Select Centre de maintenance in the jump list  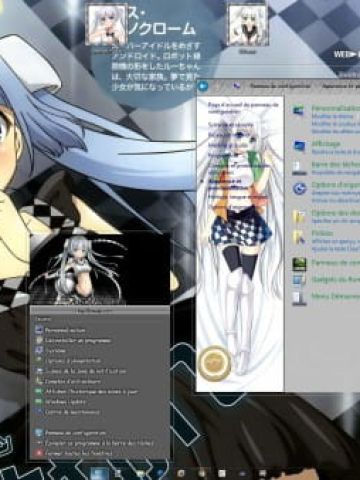[x=72, y=412]
